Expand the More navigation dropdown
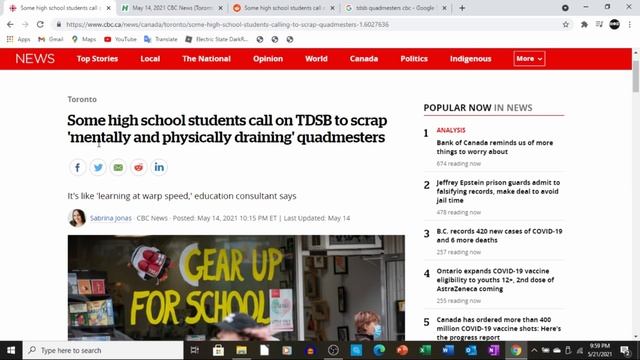640x360 pixels. 529,59
